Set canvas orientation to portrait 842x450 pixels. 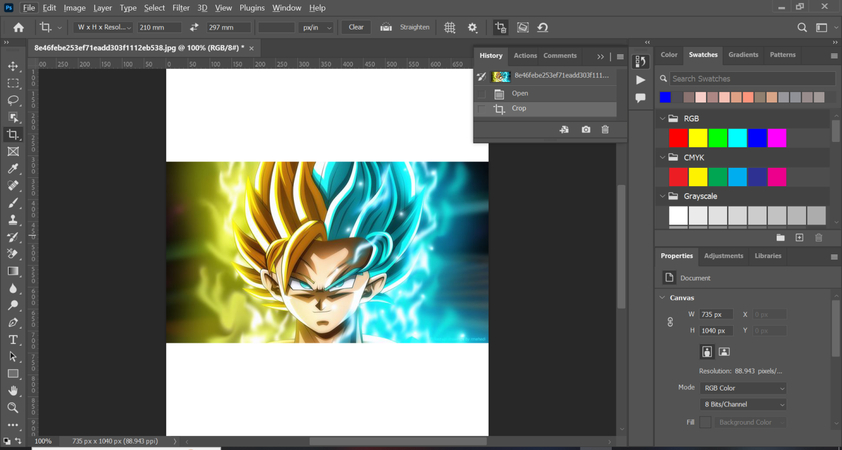pos(707,352)
